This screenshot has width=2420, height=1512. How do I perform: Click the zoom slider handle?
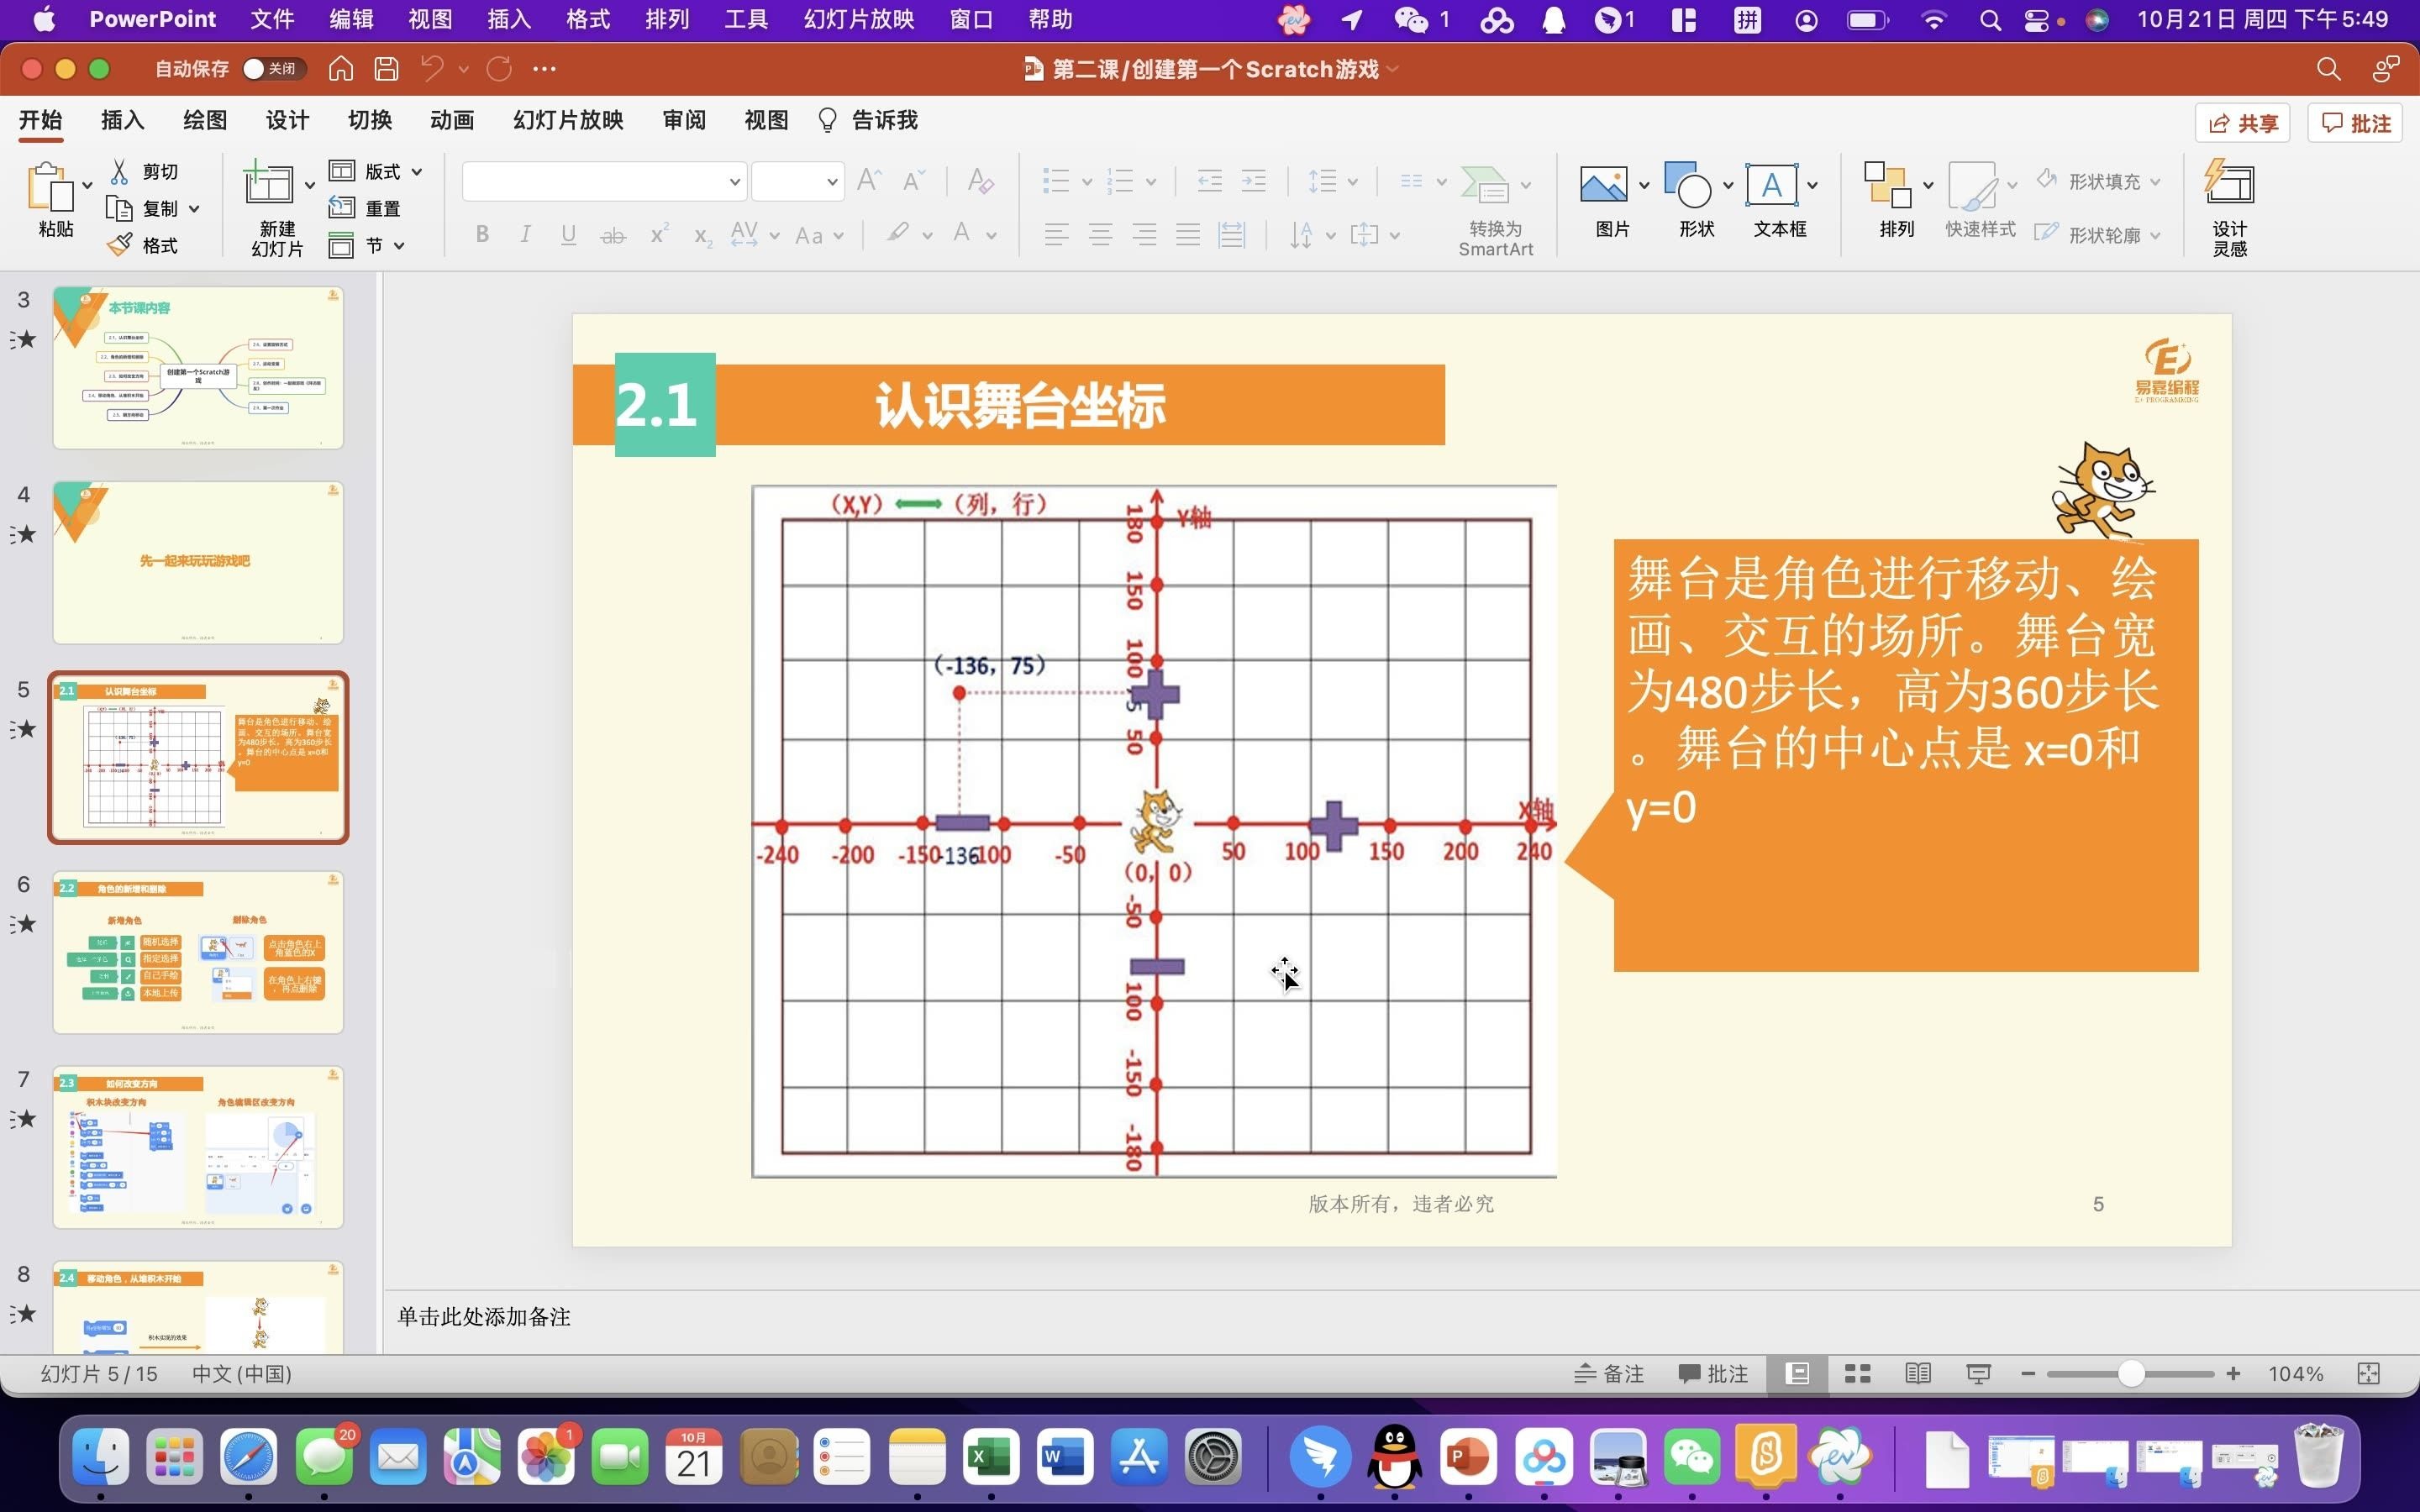click(x=2131, y=1374)
